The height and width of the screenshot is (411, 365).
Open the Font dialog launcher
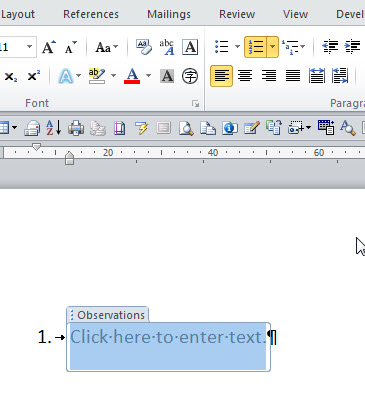[195, 104]
